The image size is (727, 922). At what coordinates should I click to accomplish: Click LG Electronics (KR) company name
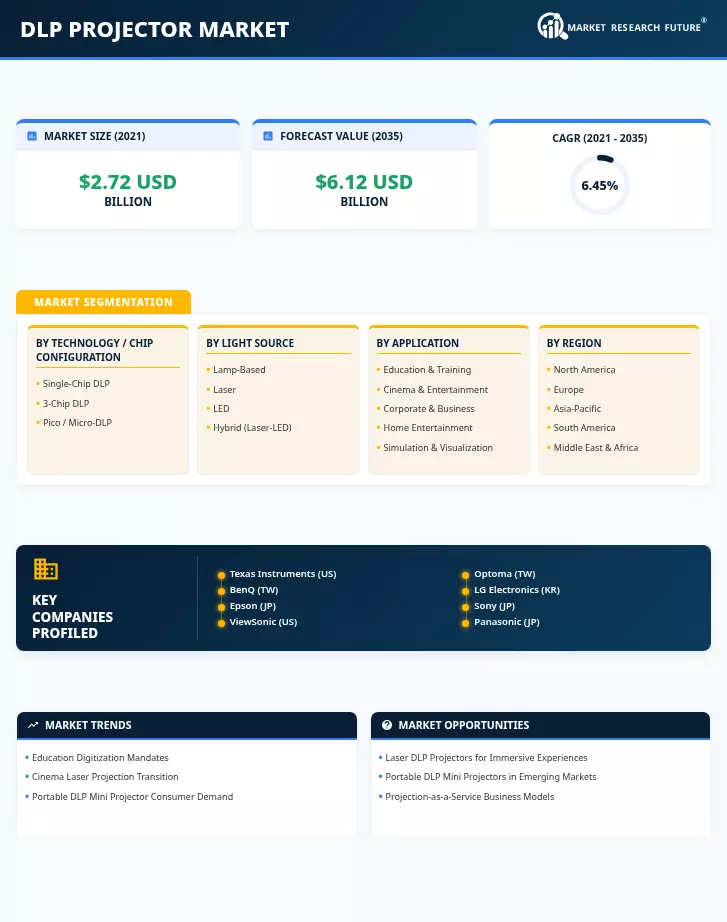(x=517, y=590)
